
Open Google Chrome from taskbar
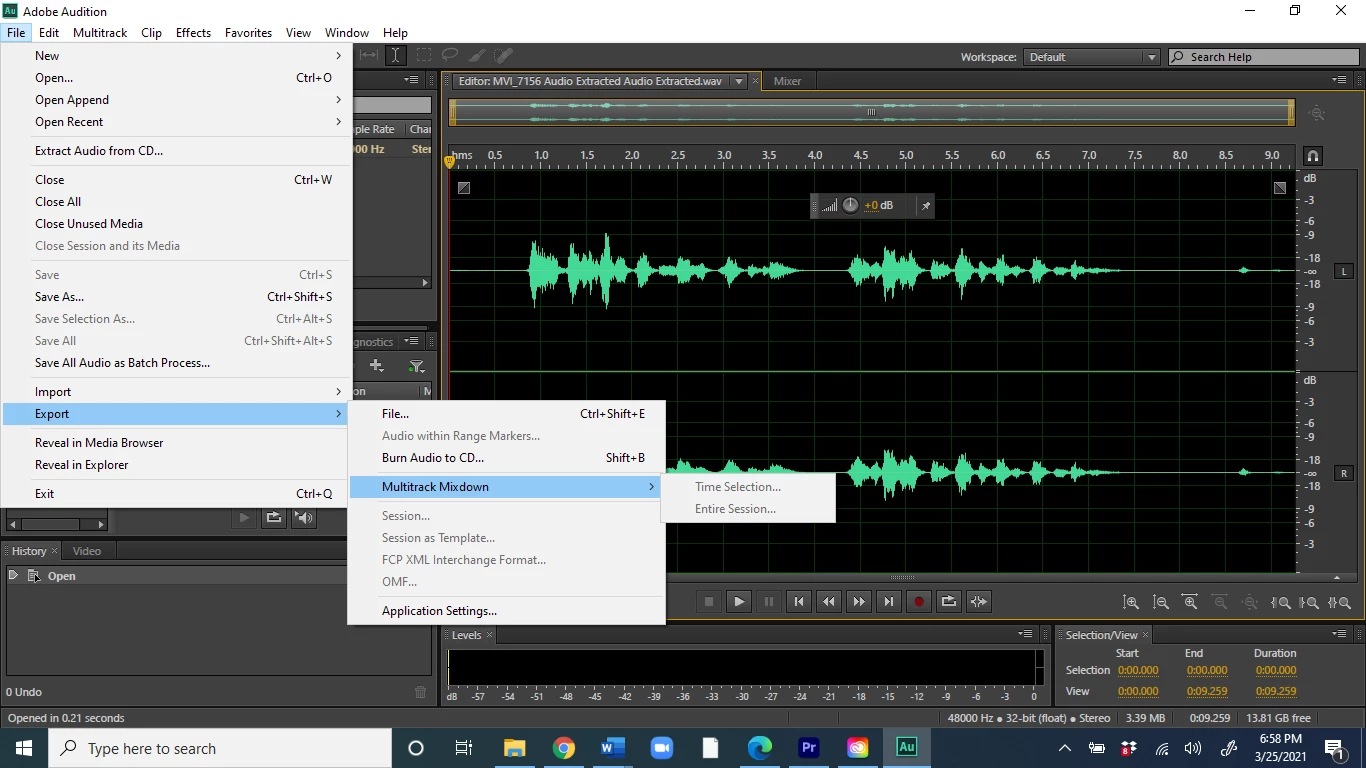point(564,748)
